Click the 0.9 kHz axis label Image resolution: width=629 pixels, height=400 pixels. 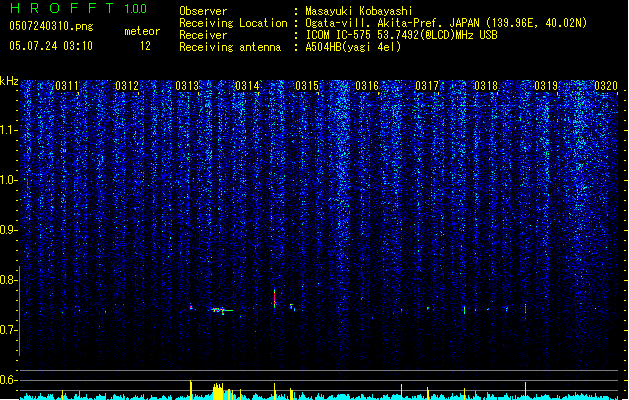click(x=9, y=229)
